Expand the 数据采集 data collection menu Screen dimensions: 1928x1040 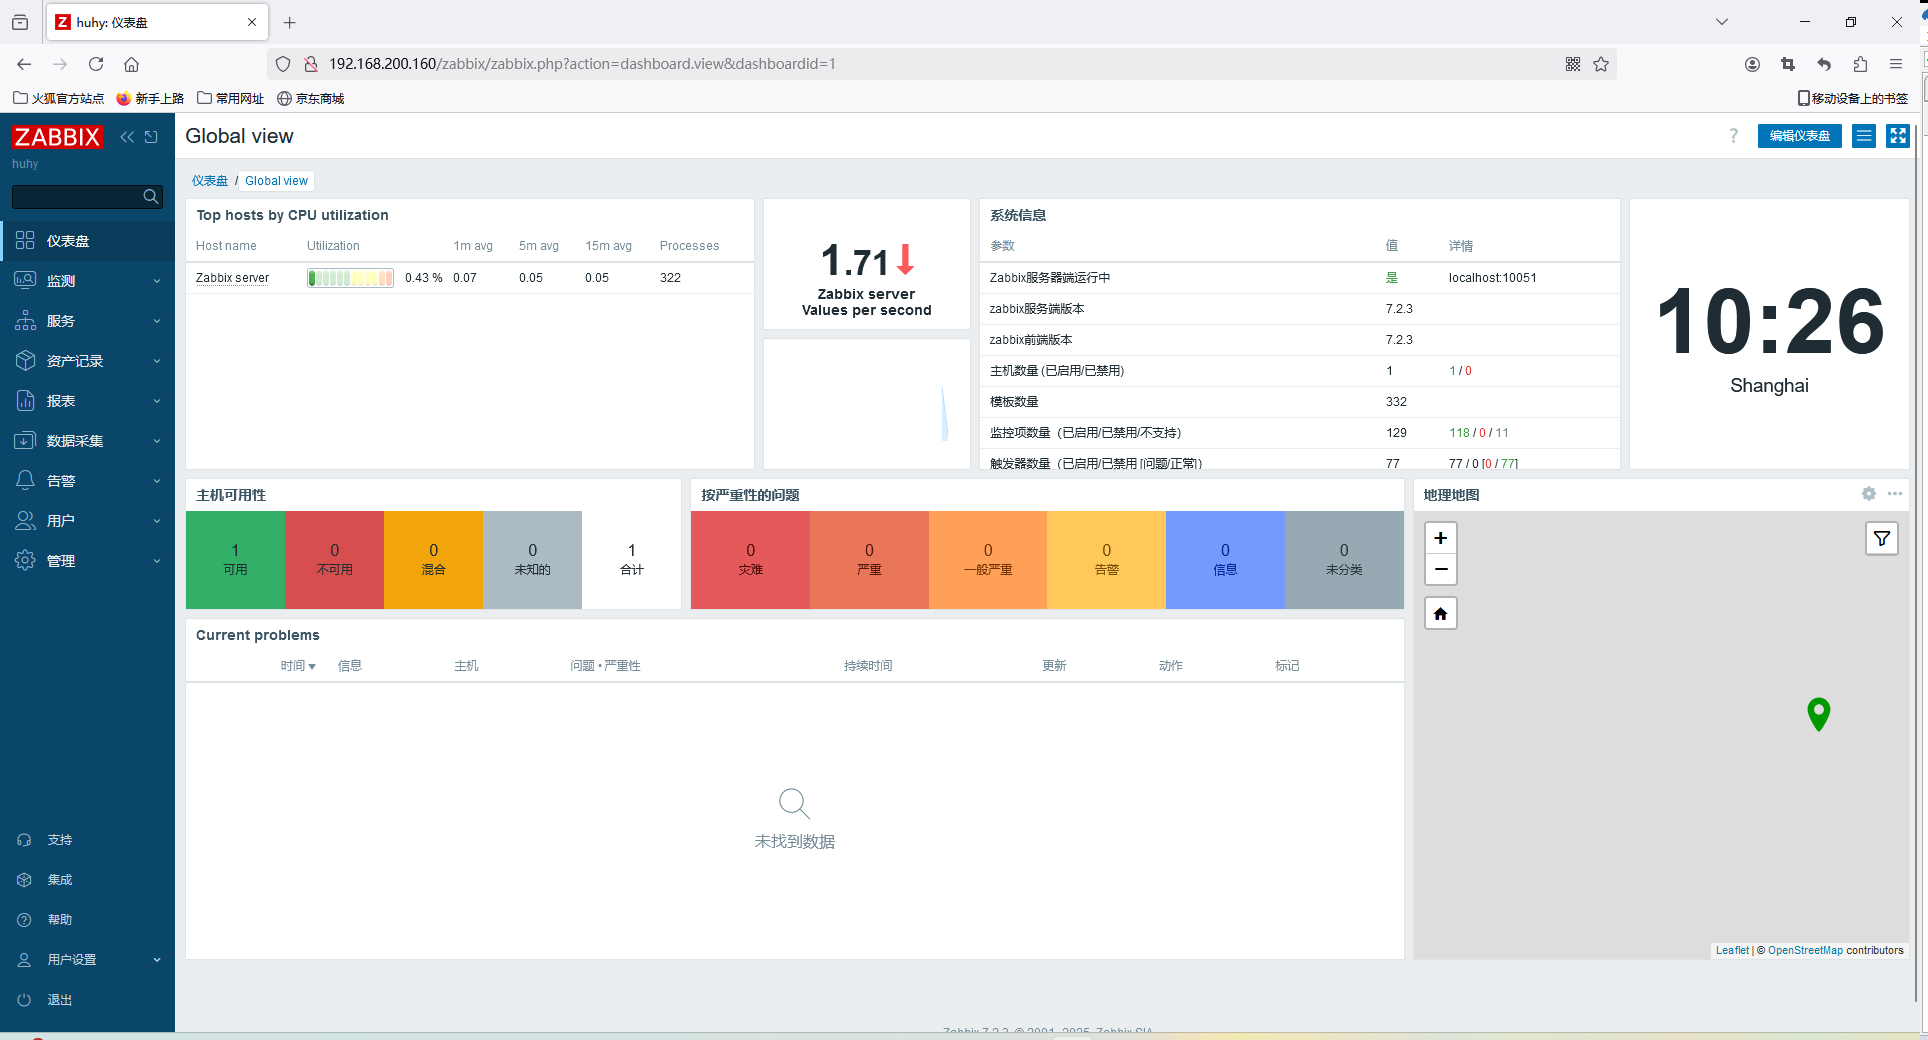(87, 441)
